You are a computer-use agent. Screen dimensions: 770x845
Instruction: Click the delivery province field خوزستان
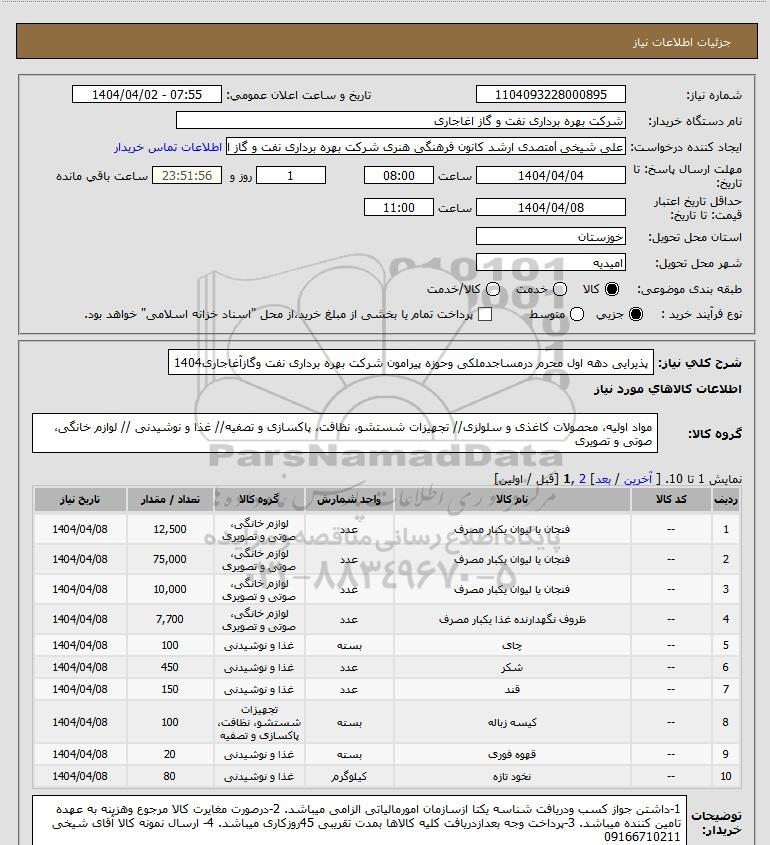pos(551,237)
